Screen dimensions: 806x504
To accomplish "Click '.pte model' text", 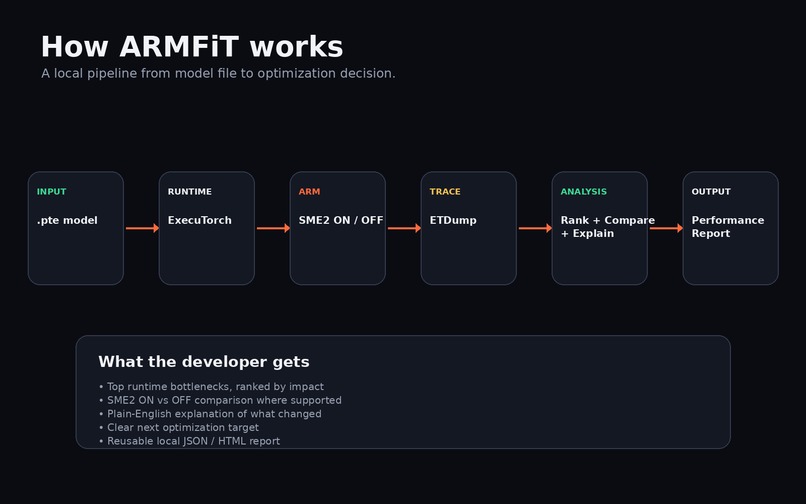I will point(67,220).
